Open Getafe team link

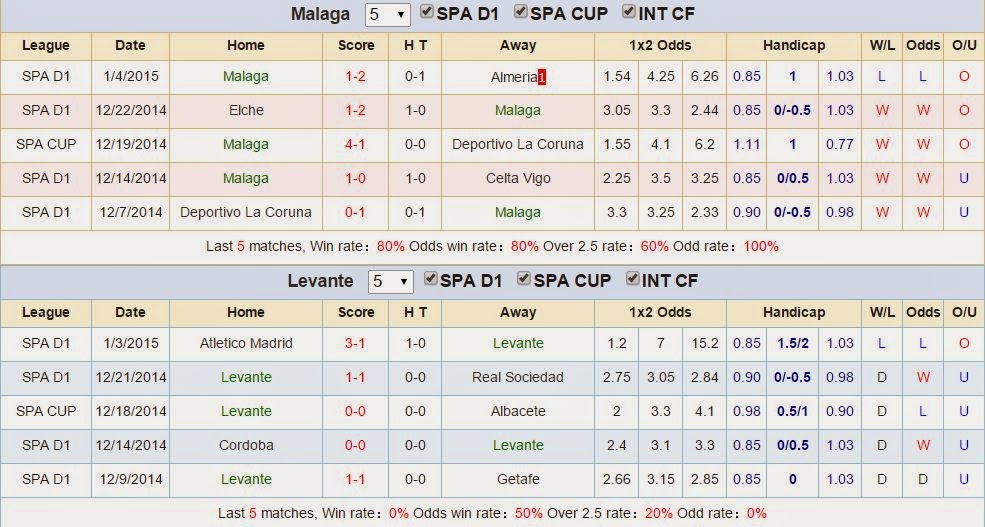518,479
